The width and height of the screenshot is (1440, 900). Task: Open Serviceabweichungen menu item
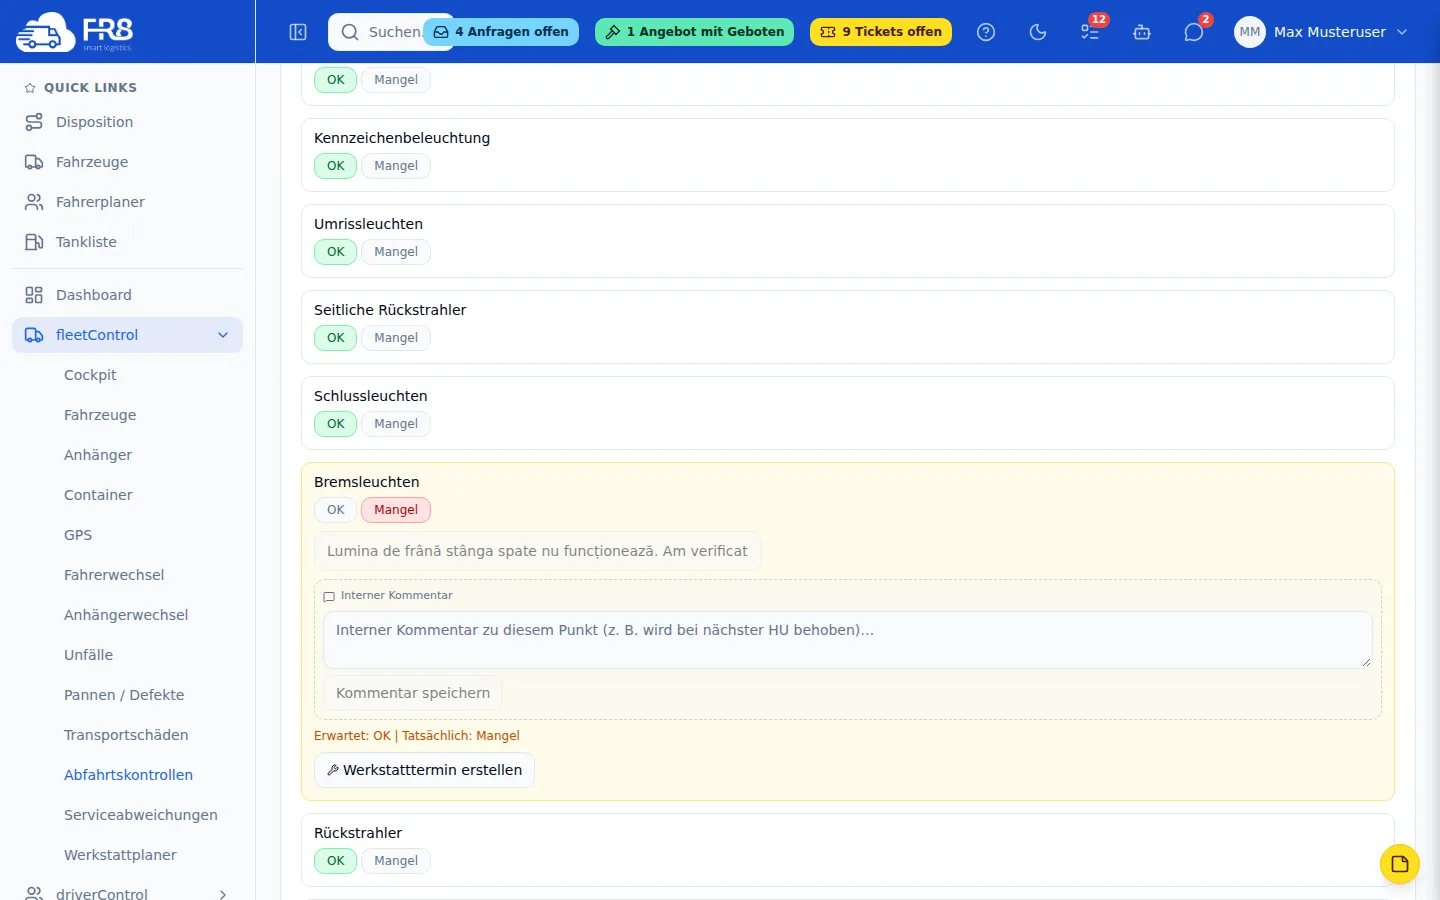pos(141,815)
